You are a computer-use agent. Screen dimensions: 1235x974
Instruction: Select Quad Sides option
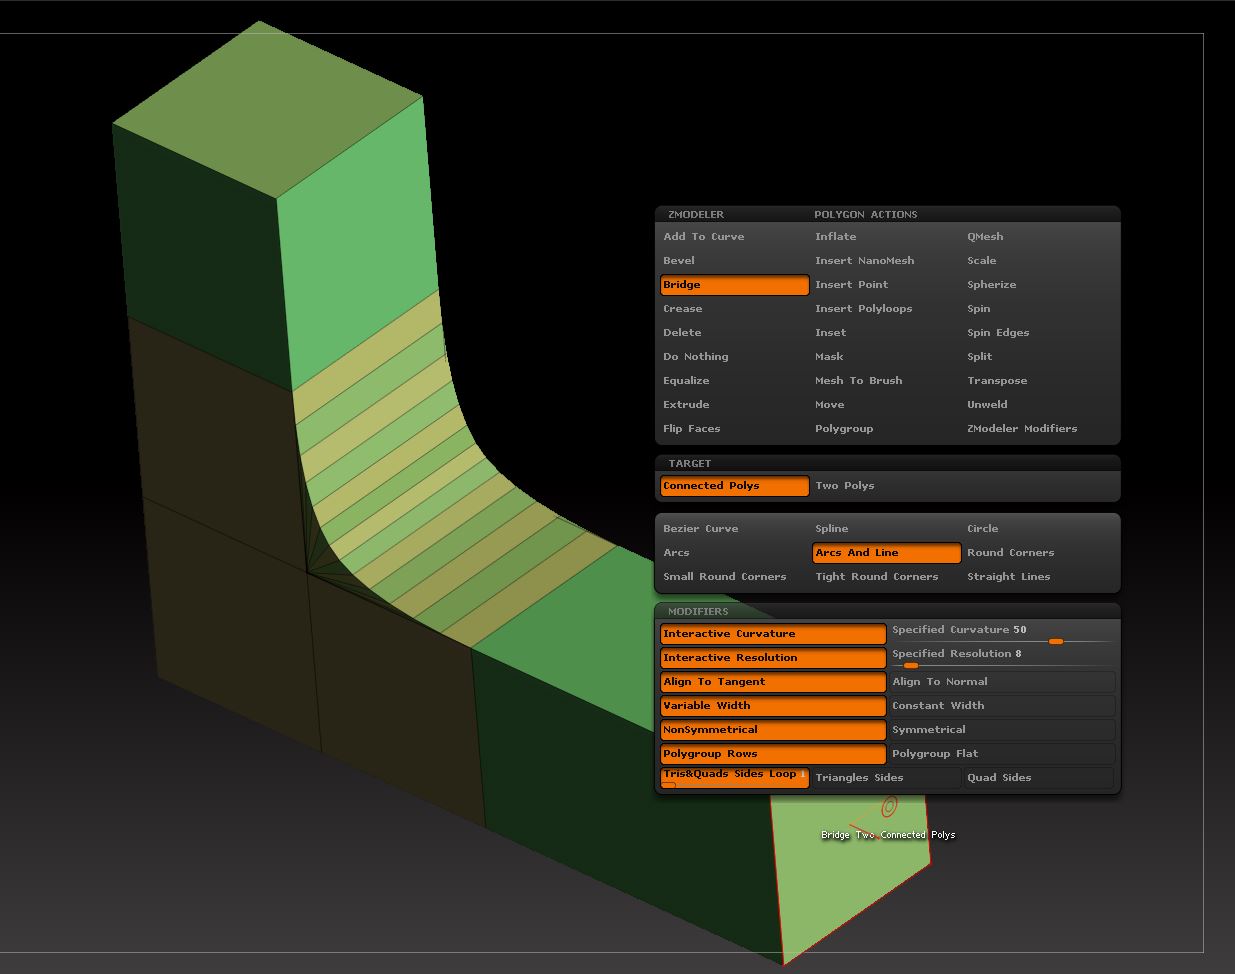coord(1038,778)
